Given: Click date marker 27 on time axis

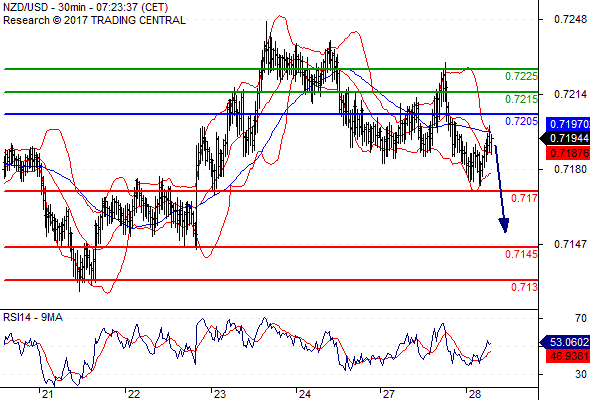Looking at the screenshot, I should 388,394.
